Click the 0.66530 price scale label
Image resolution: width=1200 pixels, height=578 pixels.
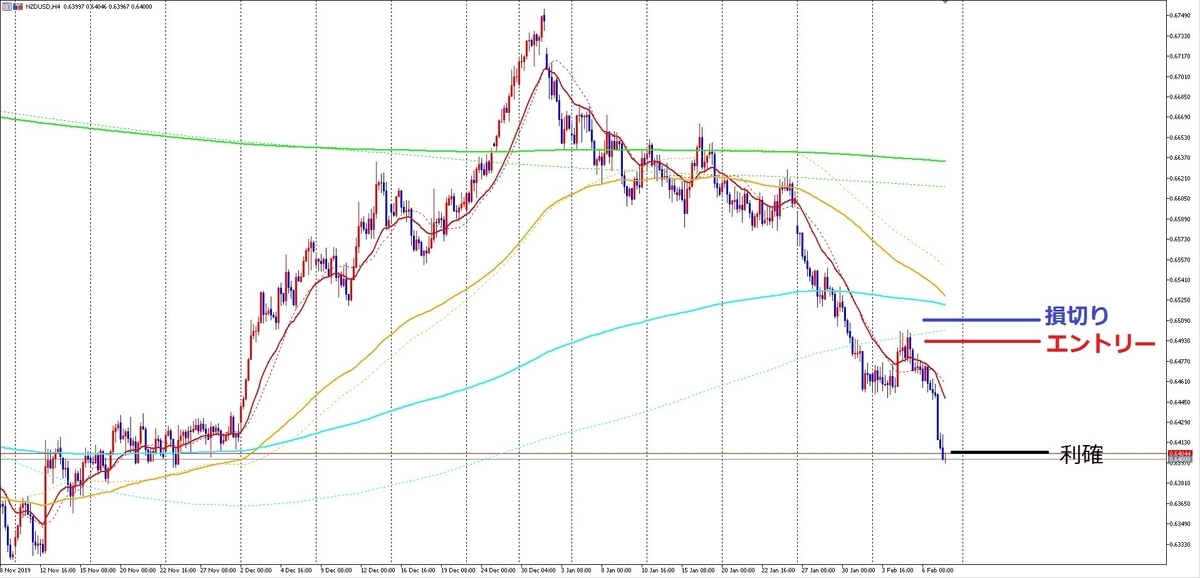tap(1180, 137)
